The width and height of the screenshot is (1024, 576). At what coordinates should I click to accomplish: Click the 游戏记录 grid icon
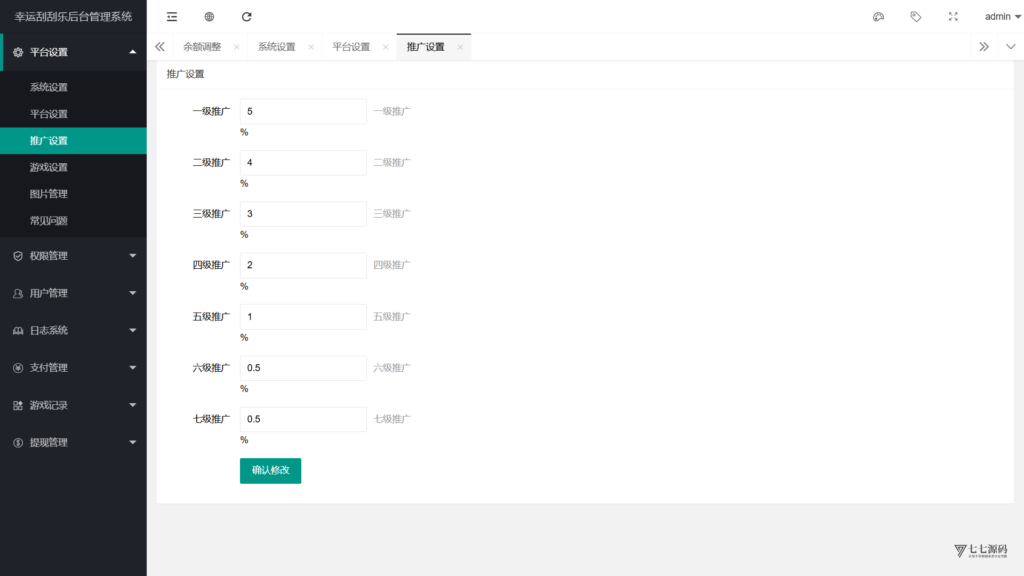[18, 405]
